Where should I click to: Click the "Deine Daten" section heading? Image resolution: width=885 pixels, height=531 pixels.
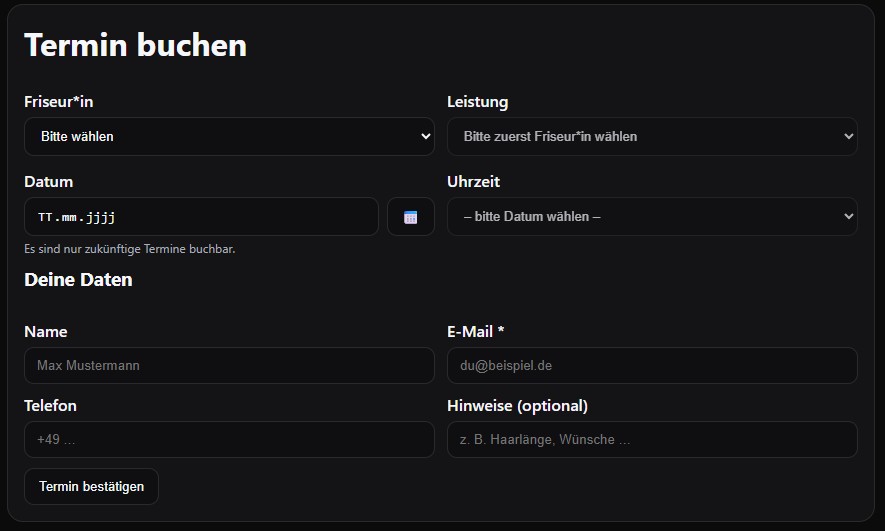tap(78, 280)
